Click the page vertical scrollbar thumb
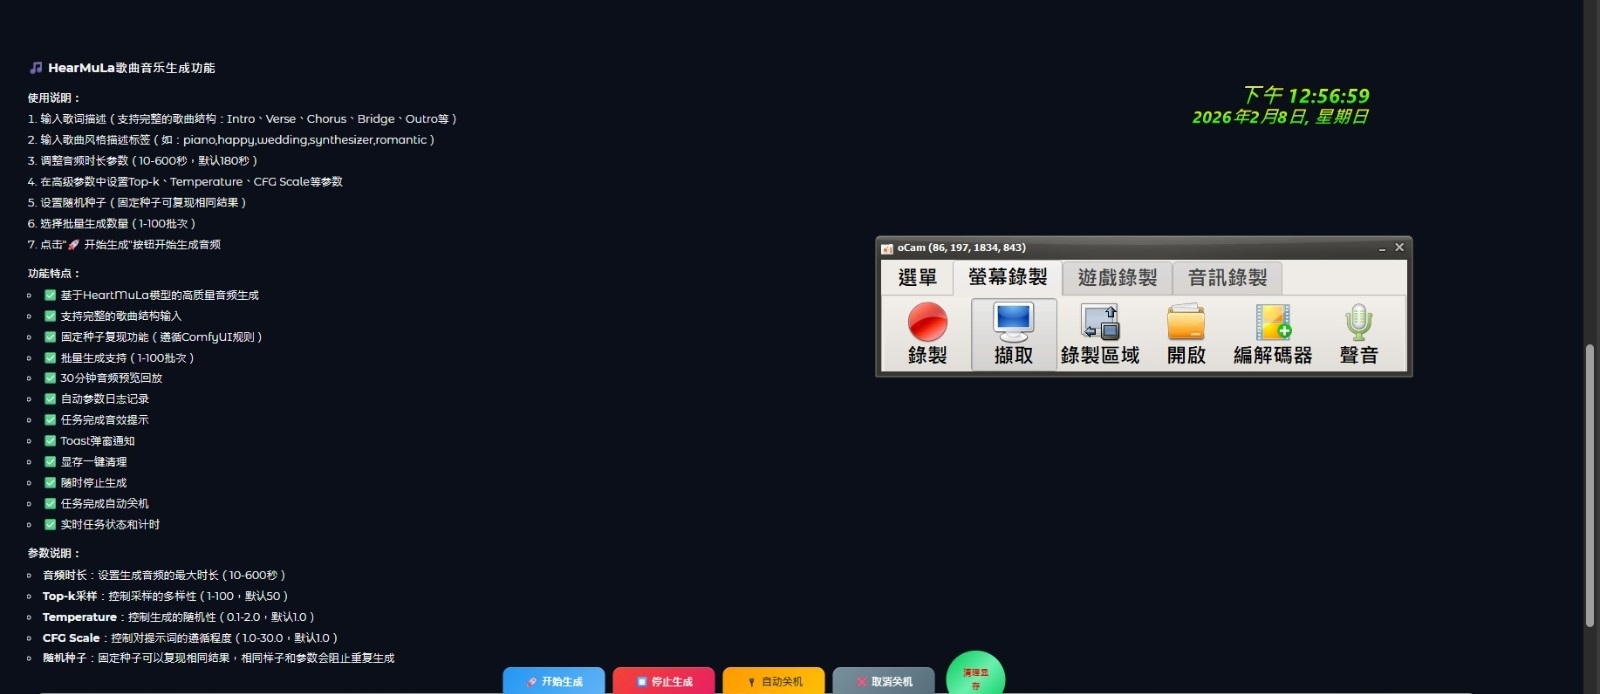This screenshot has width=1600, height=694. point(1590,486)
